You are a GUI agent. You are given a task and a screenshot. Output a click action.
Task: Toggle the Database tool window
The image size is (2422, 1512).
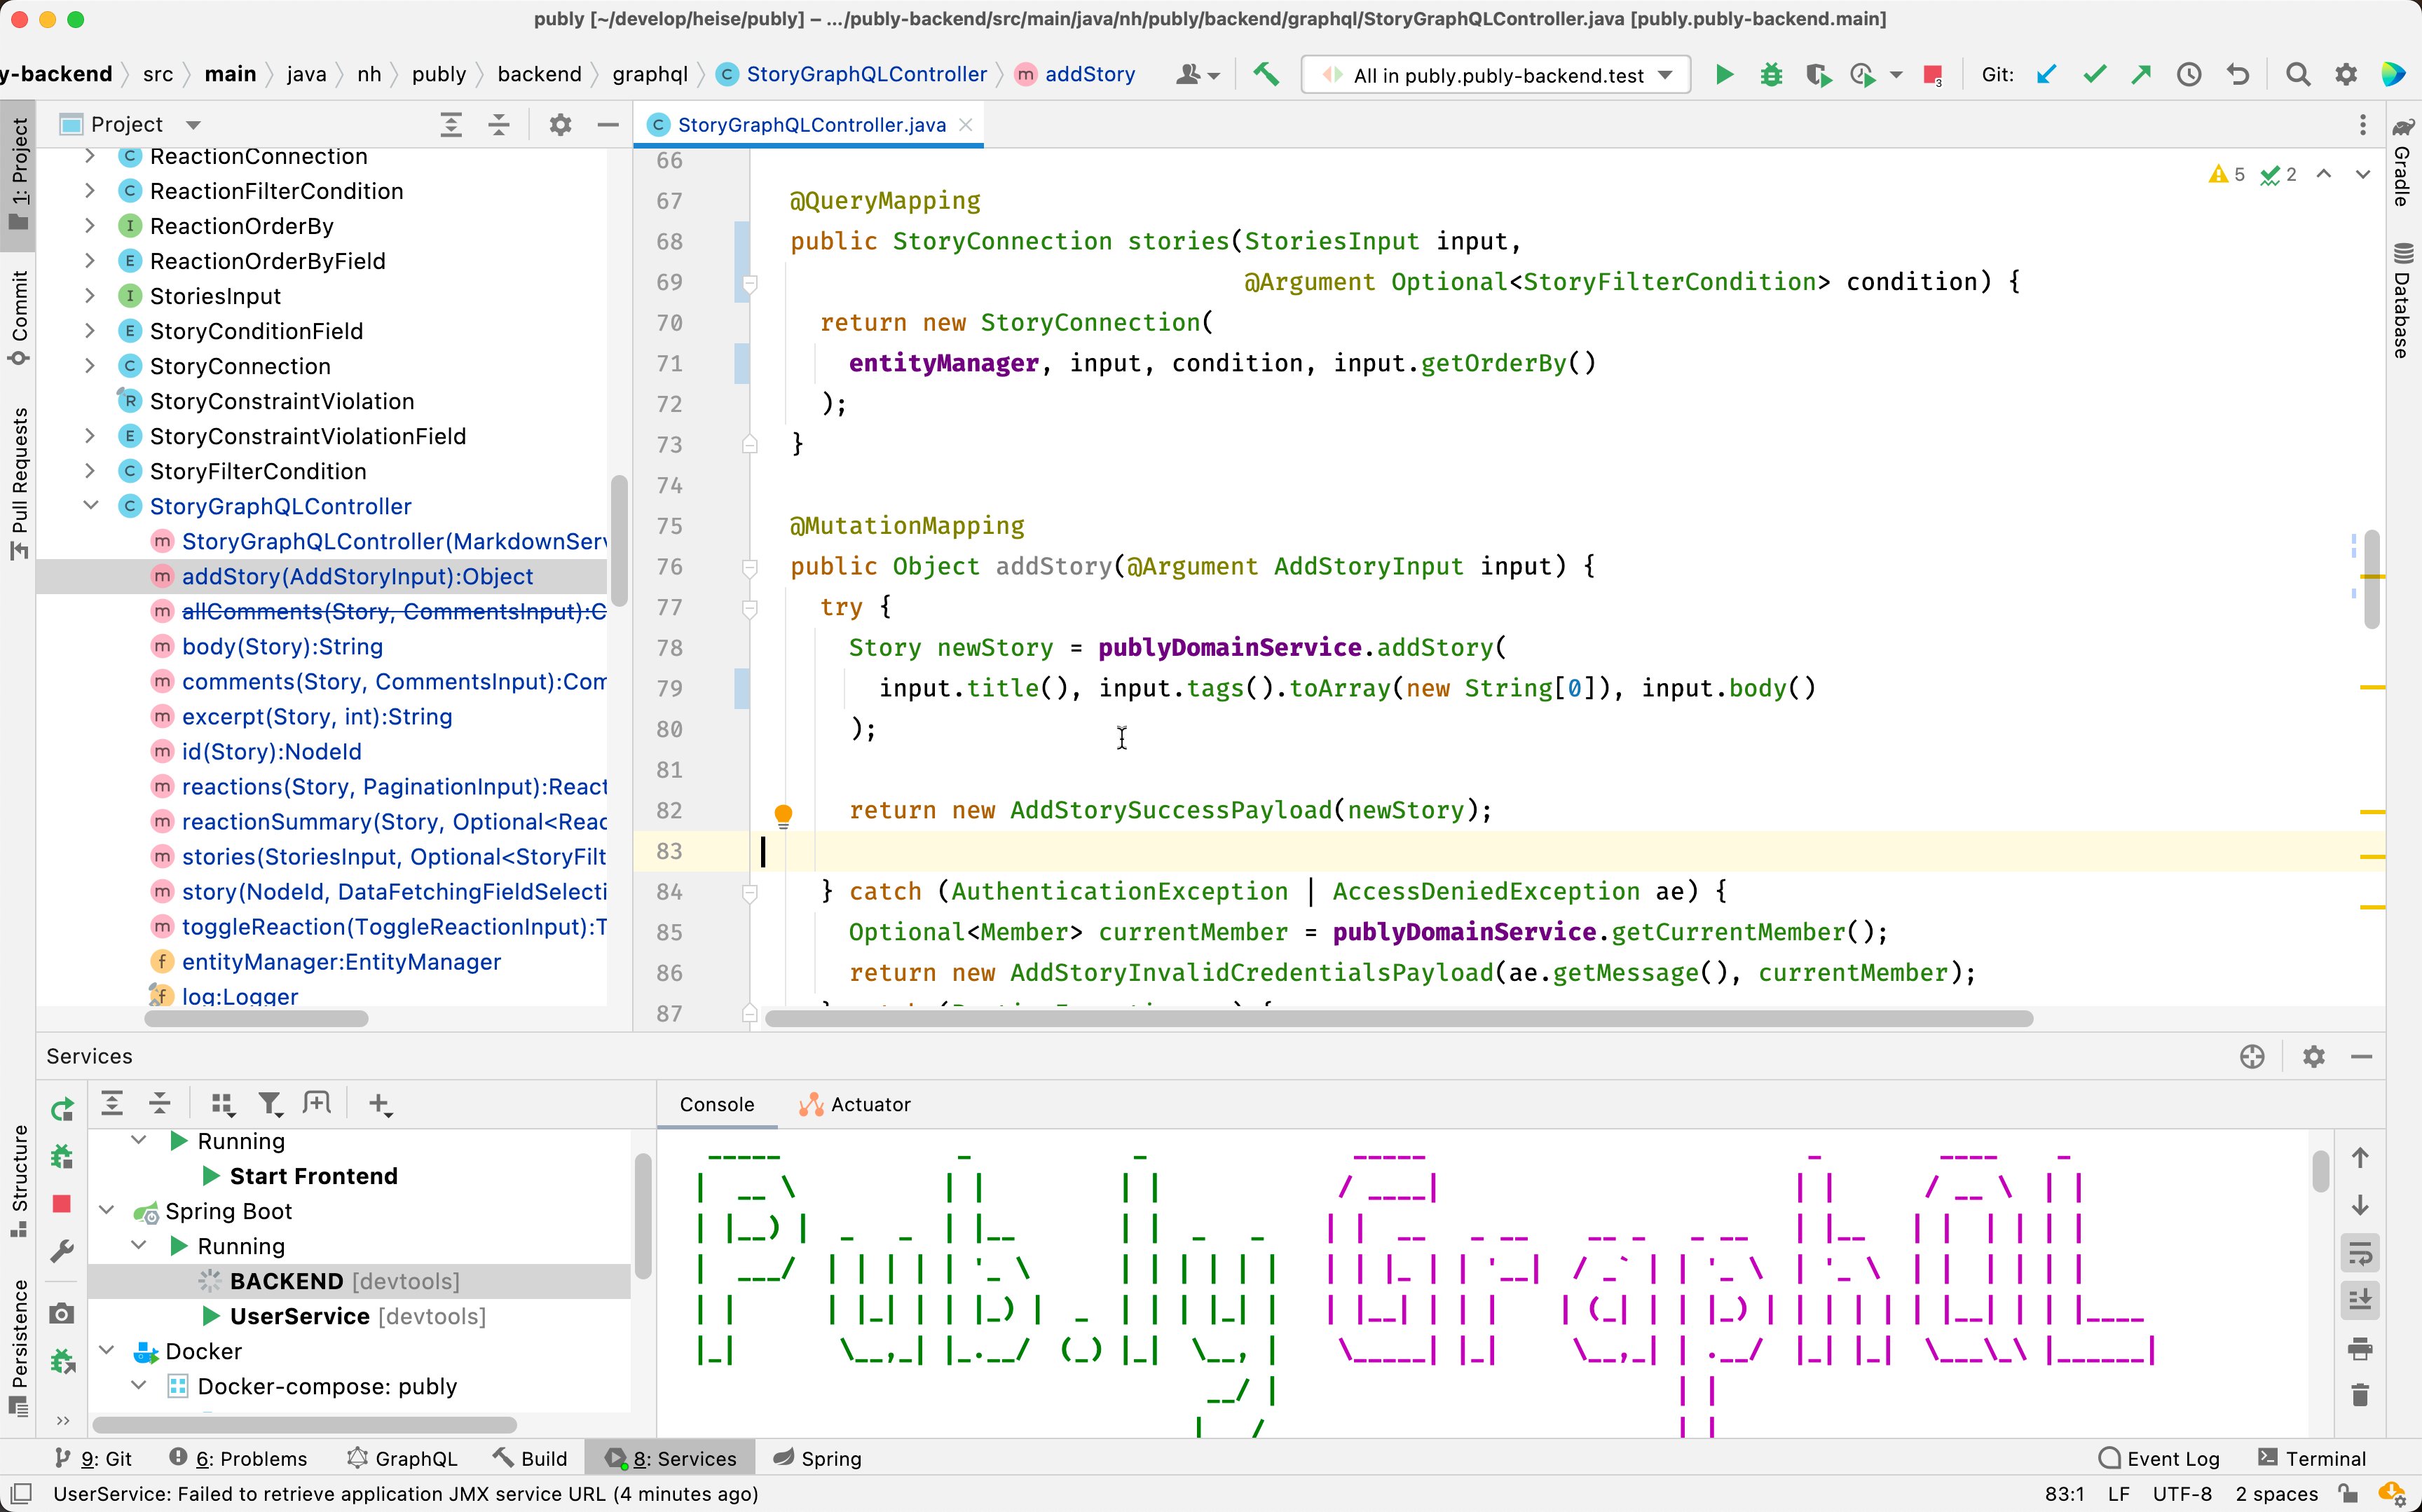coord(2402,300)
